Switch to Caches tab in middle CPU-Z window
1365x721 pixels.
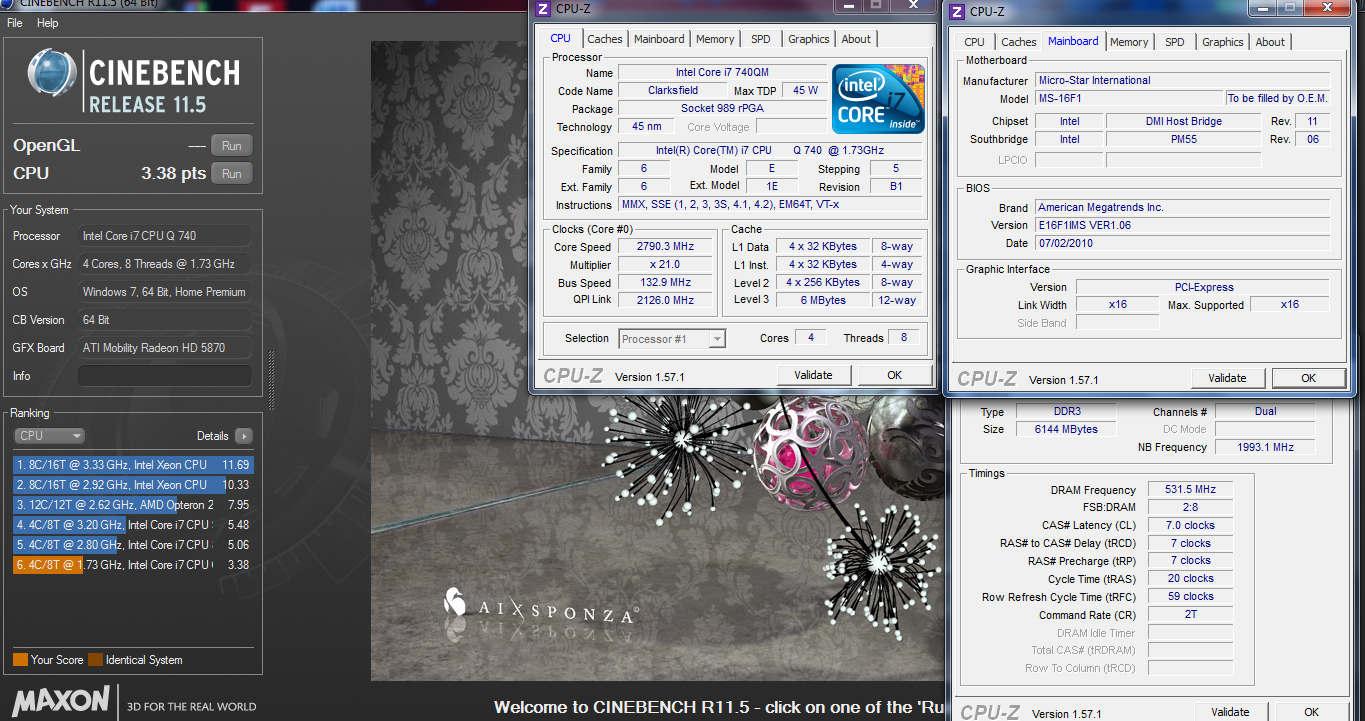tap(604, 39)
